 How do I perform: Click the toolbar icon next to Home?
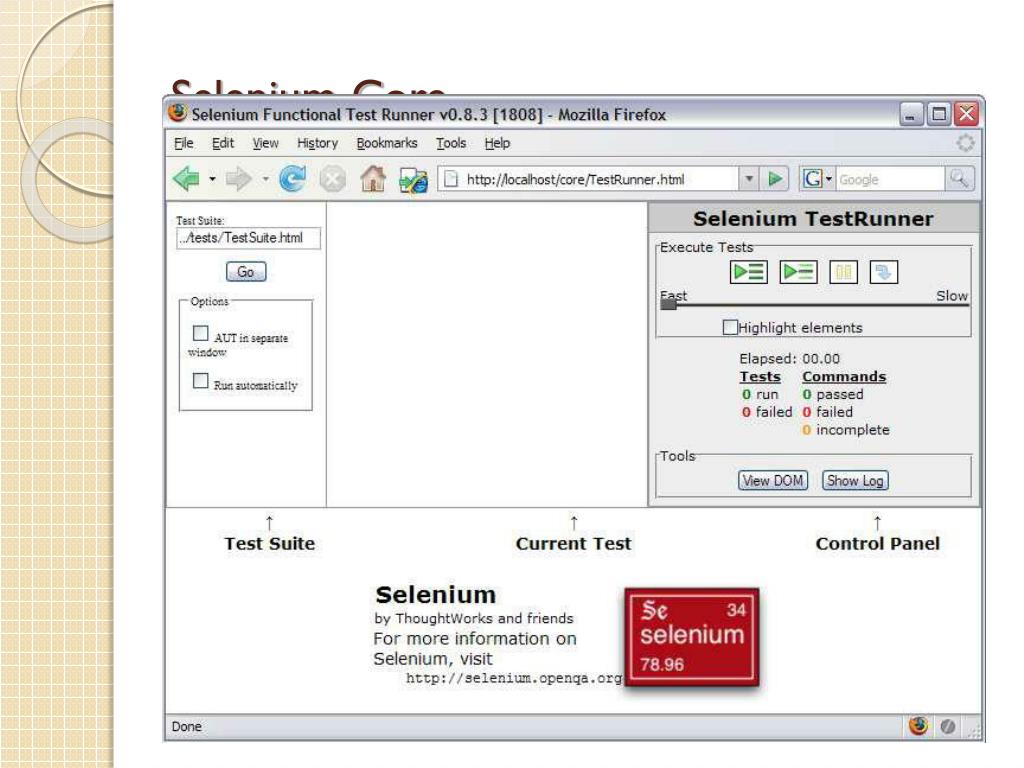[x=413, y=179]
